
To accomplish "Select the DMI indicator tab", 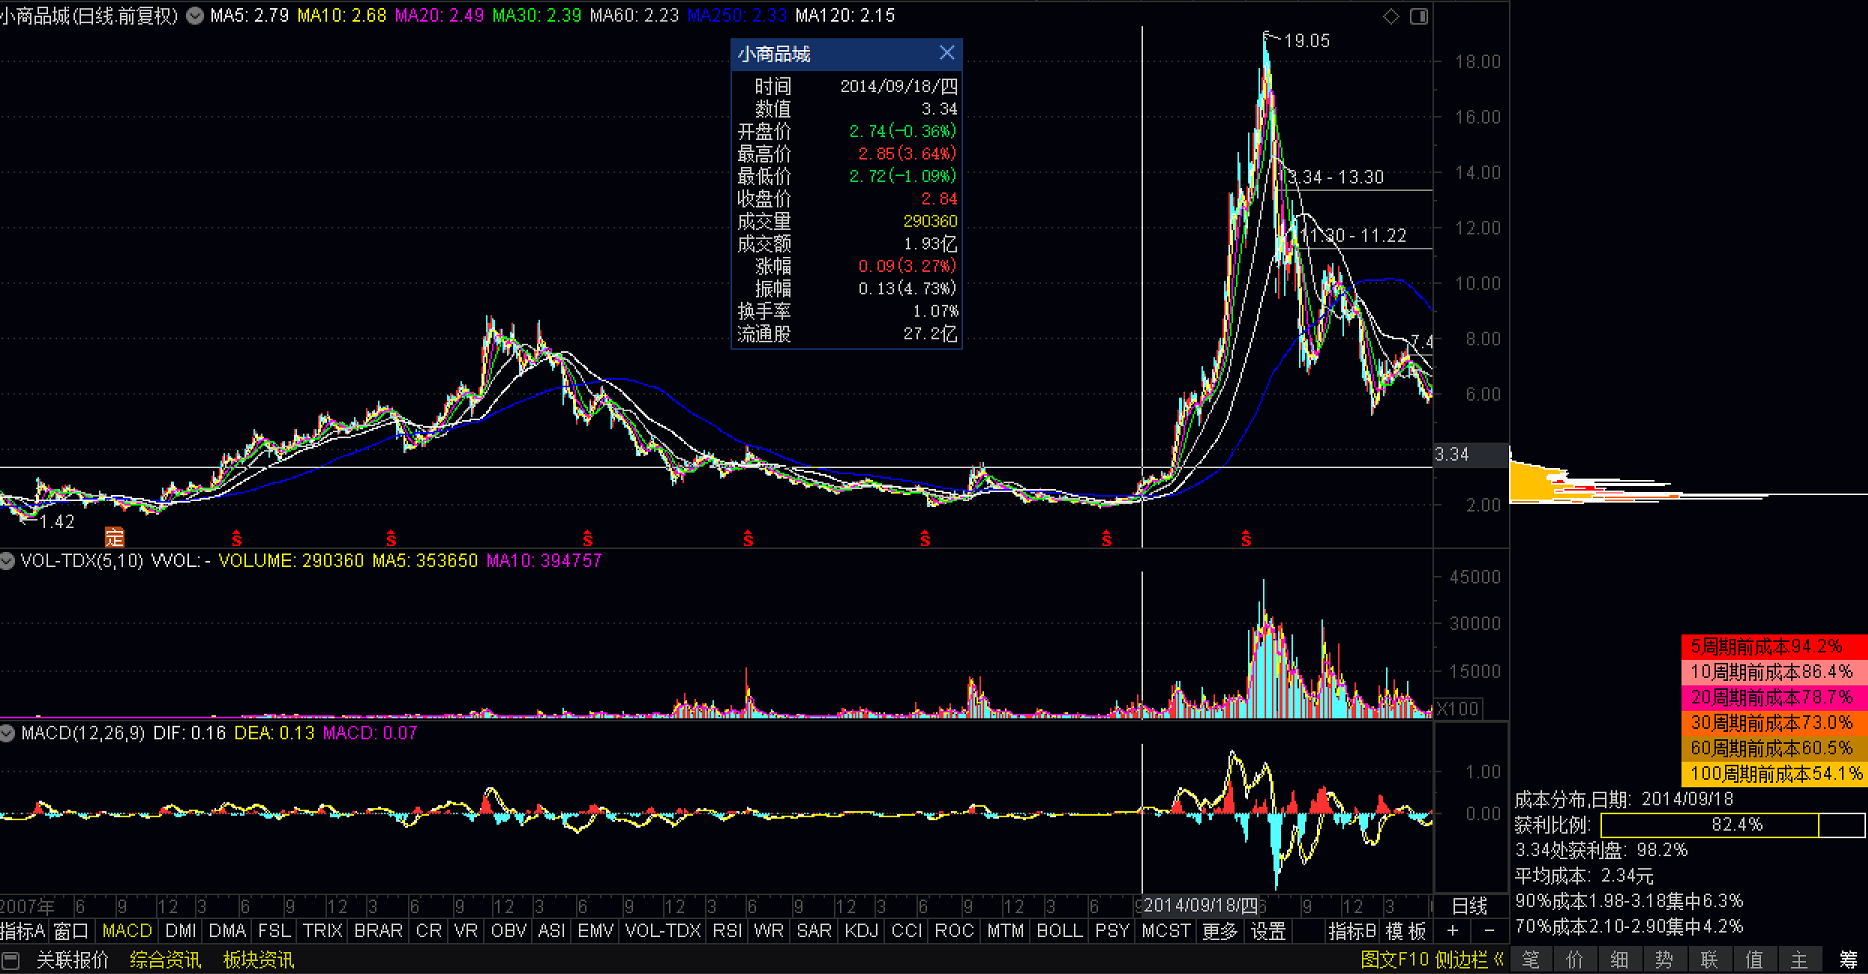I will (181, 931).
